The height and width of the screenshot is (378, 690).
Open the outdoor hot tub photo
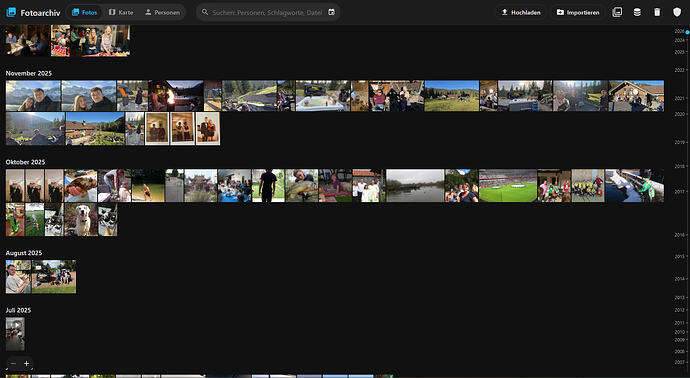(323, 95)
